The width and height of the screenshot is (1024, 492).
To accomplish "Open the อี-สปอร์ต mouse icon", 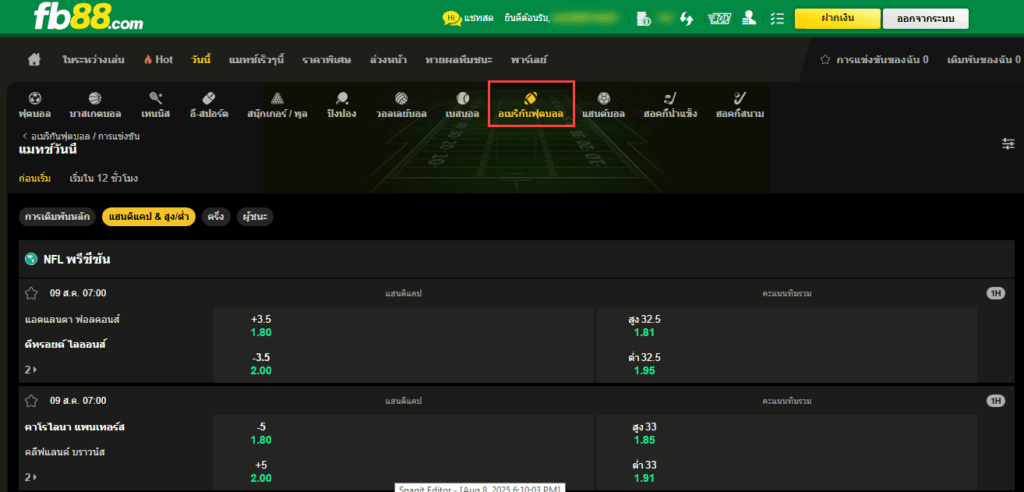I will click(x=209, y=99).
